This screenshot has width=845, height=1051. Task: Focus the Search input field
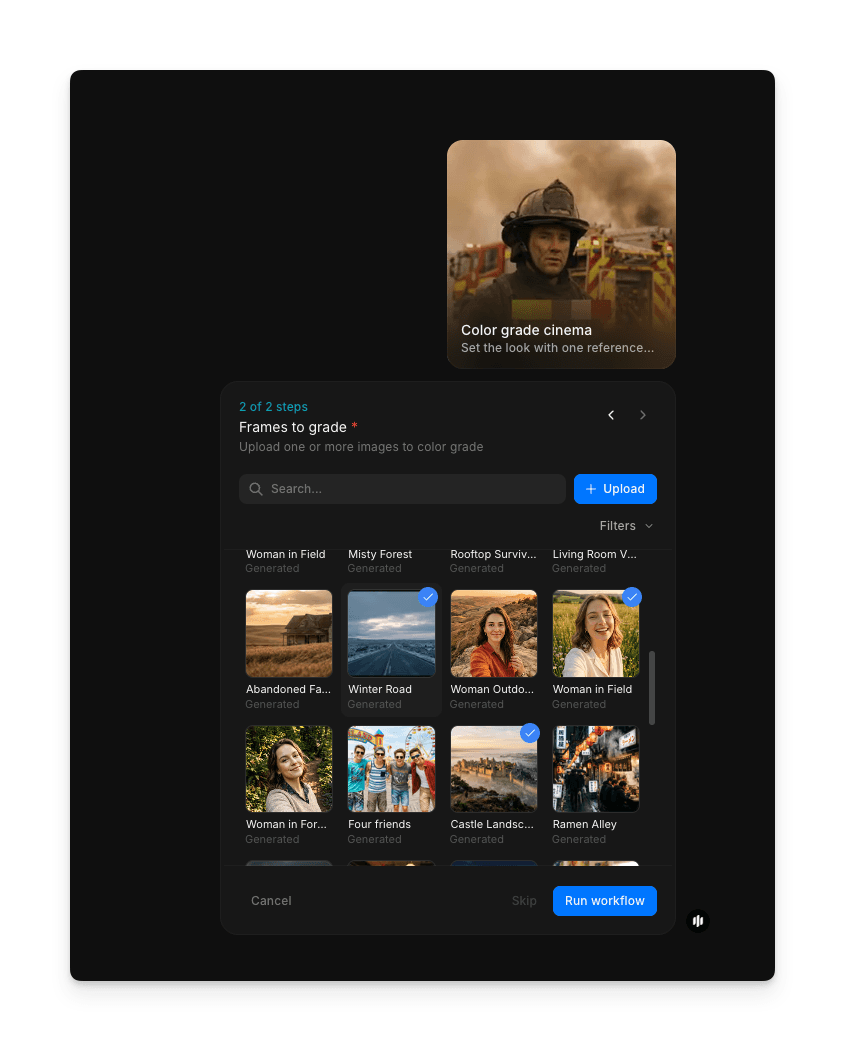[x=410, y=489]
